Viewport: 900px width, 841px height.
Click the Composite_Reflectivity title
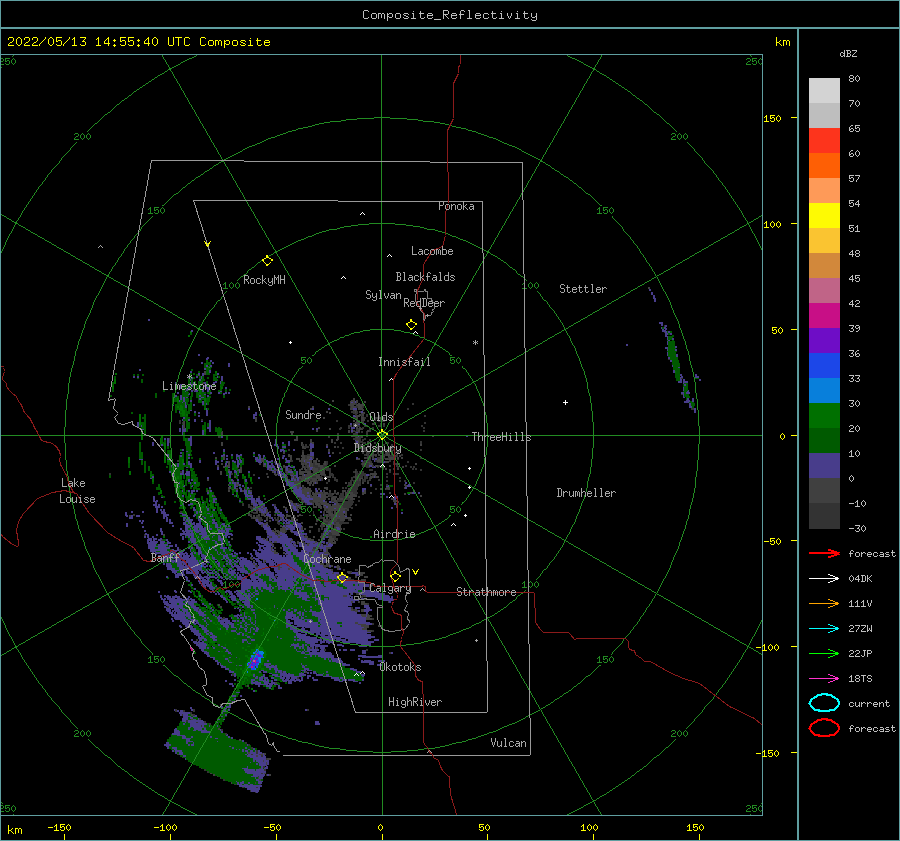click(450, 15)
